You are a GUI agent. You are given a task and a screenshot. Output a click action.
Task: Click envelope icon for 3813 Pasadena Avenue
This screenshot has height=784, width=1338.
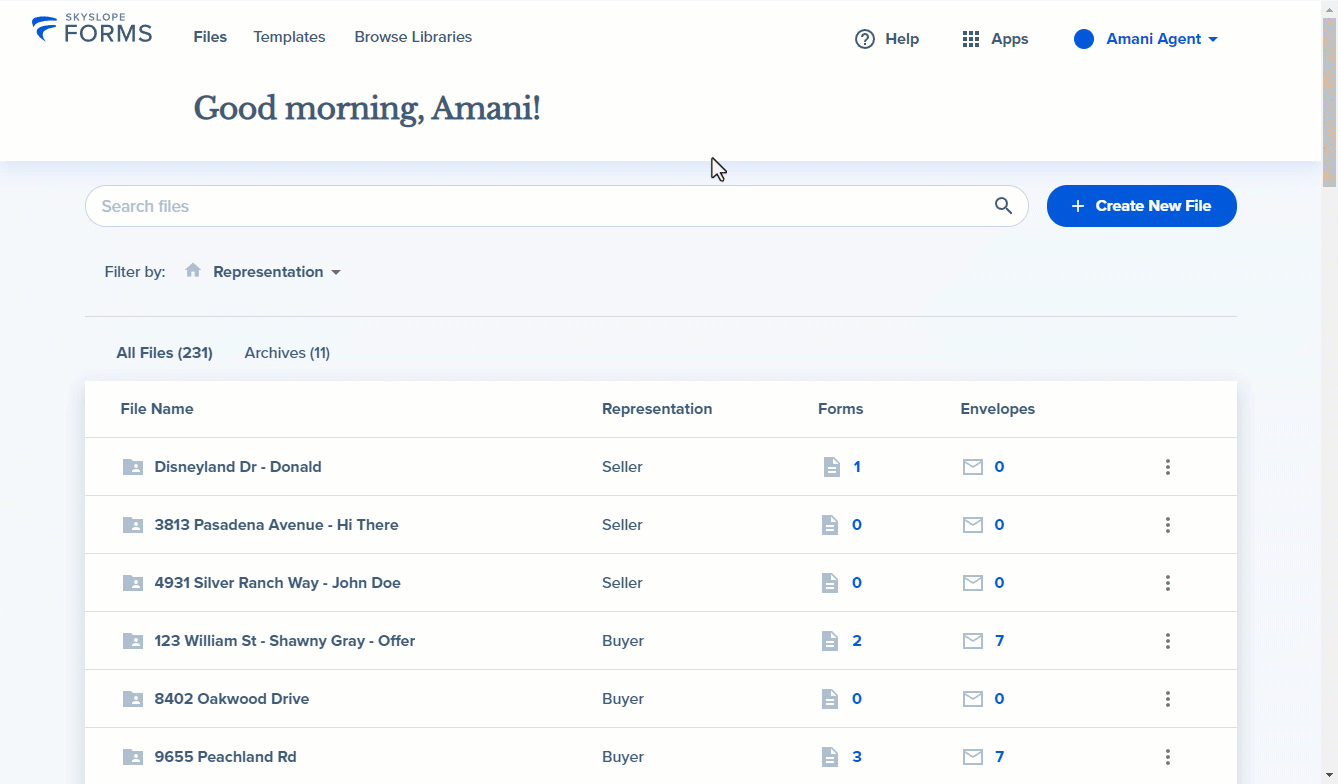click(973, 525)
